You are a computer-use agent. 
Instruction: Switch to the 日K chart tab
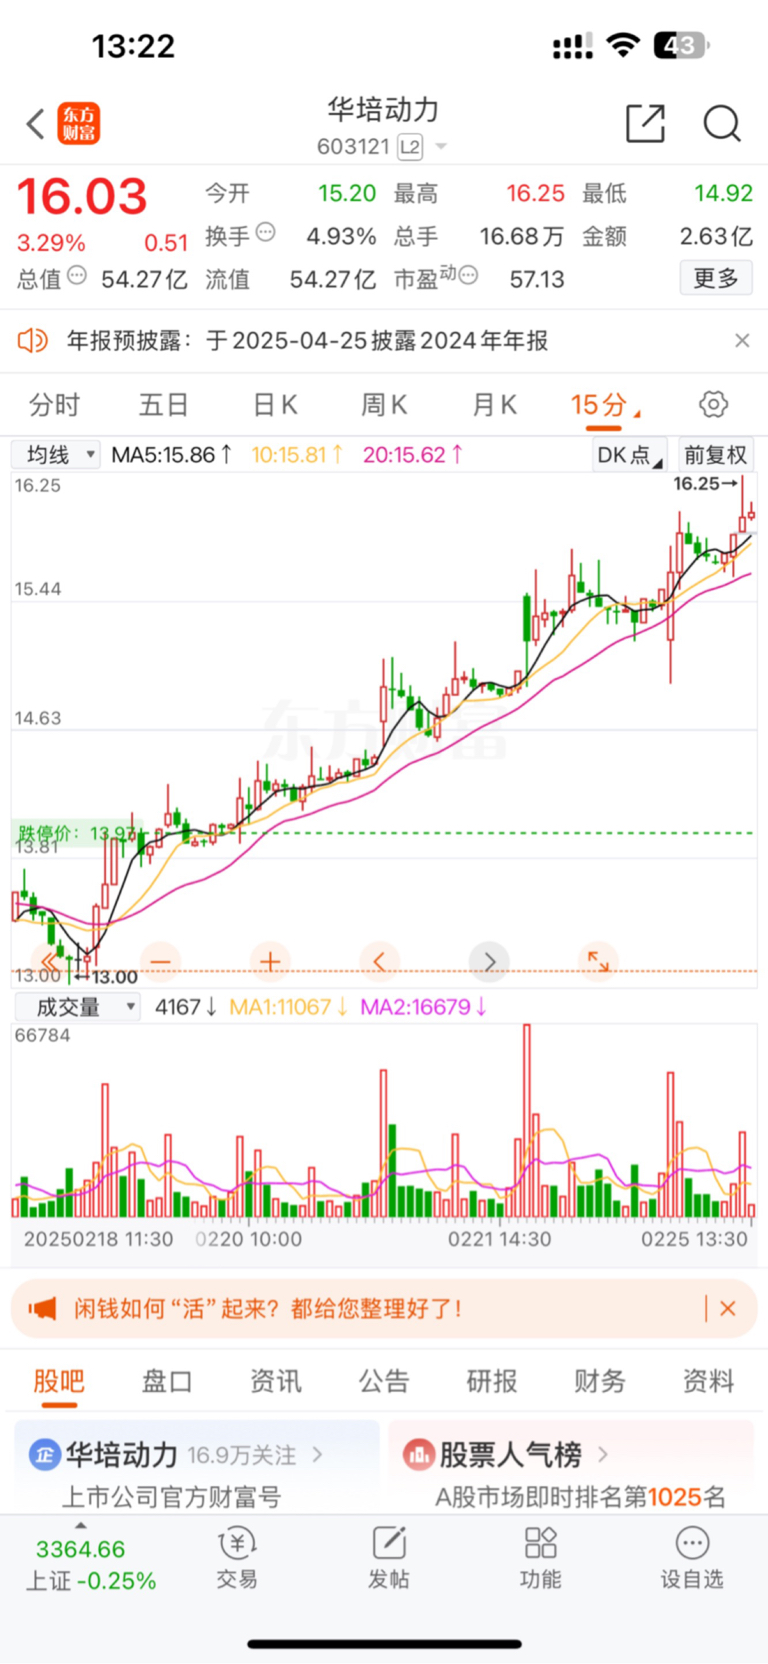(275, 405)
